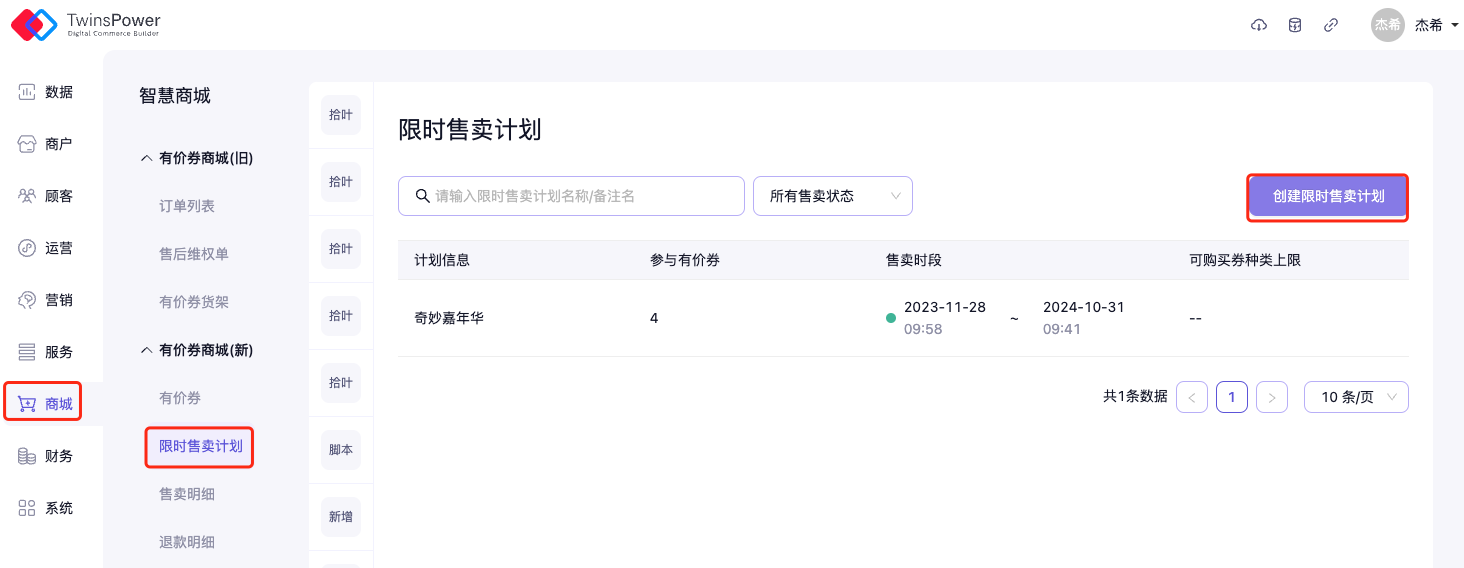
Task: Go to 商户 in the left sidebar
Action: (46, 144)
